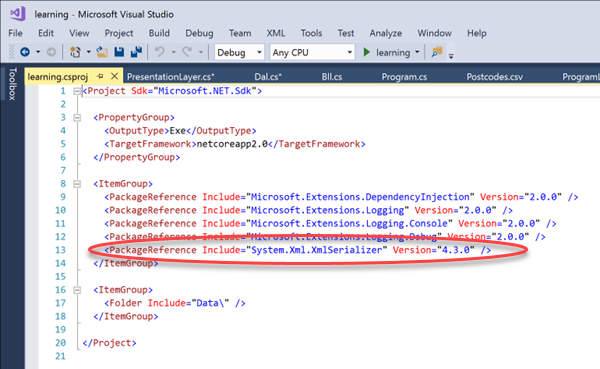Start debugging with the green play button

coord(367,52)
